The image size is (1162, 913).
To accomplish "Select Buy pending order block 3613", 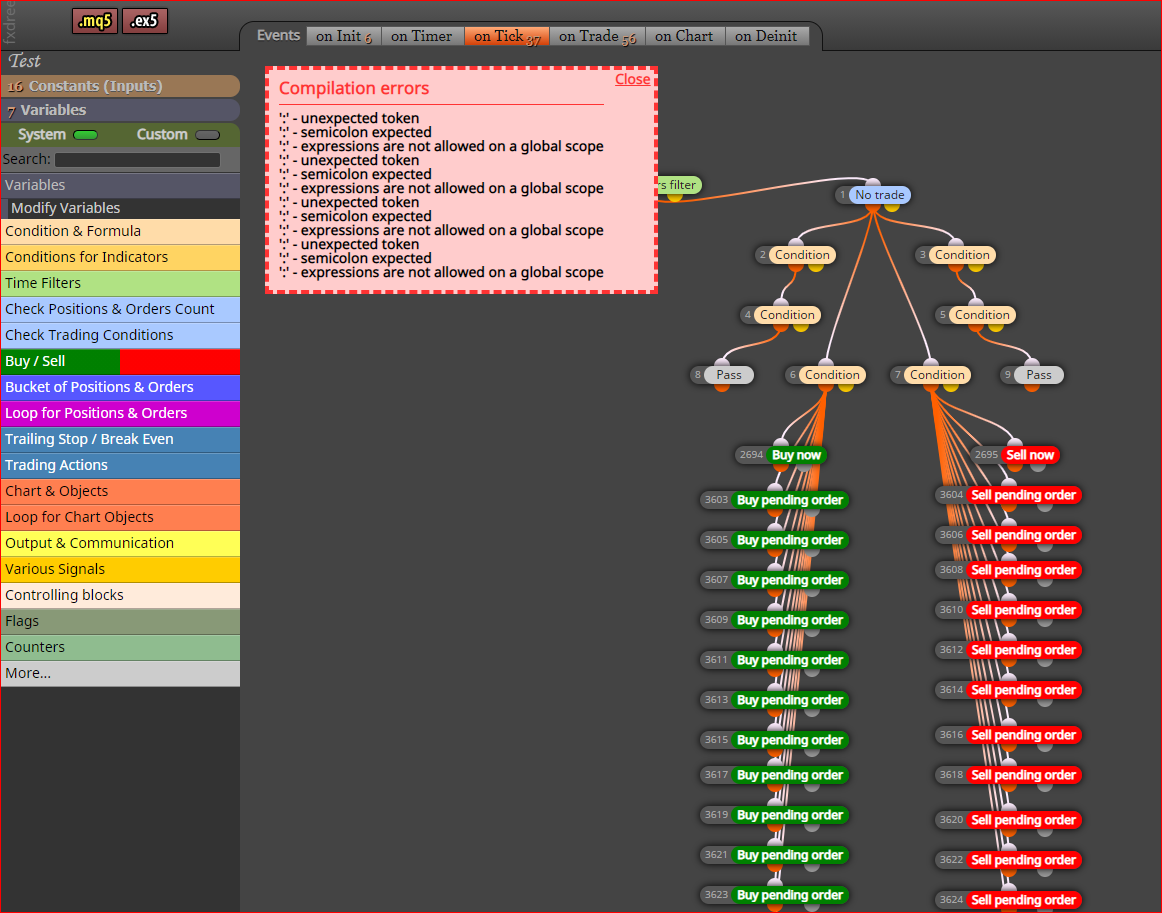I will [x=789, y=700].
